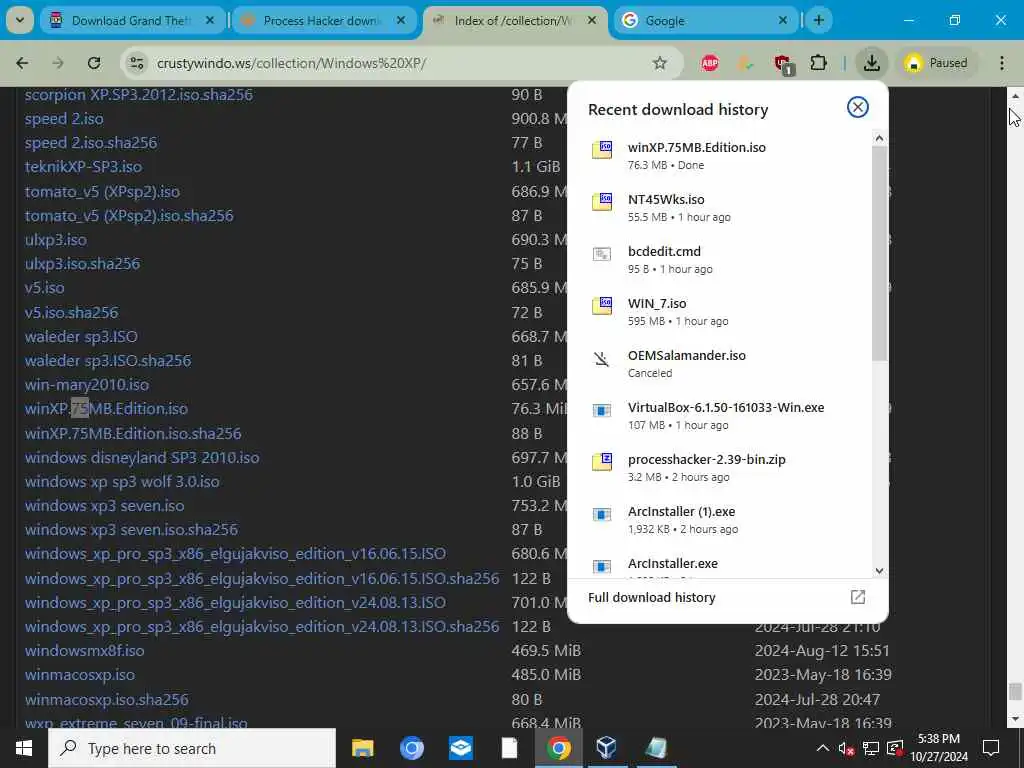Switch to Download Grand Theft tab
1024x768 pixels.
(133, 21)
